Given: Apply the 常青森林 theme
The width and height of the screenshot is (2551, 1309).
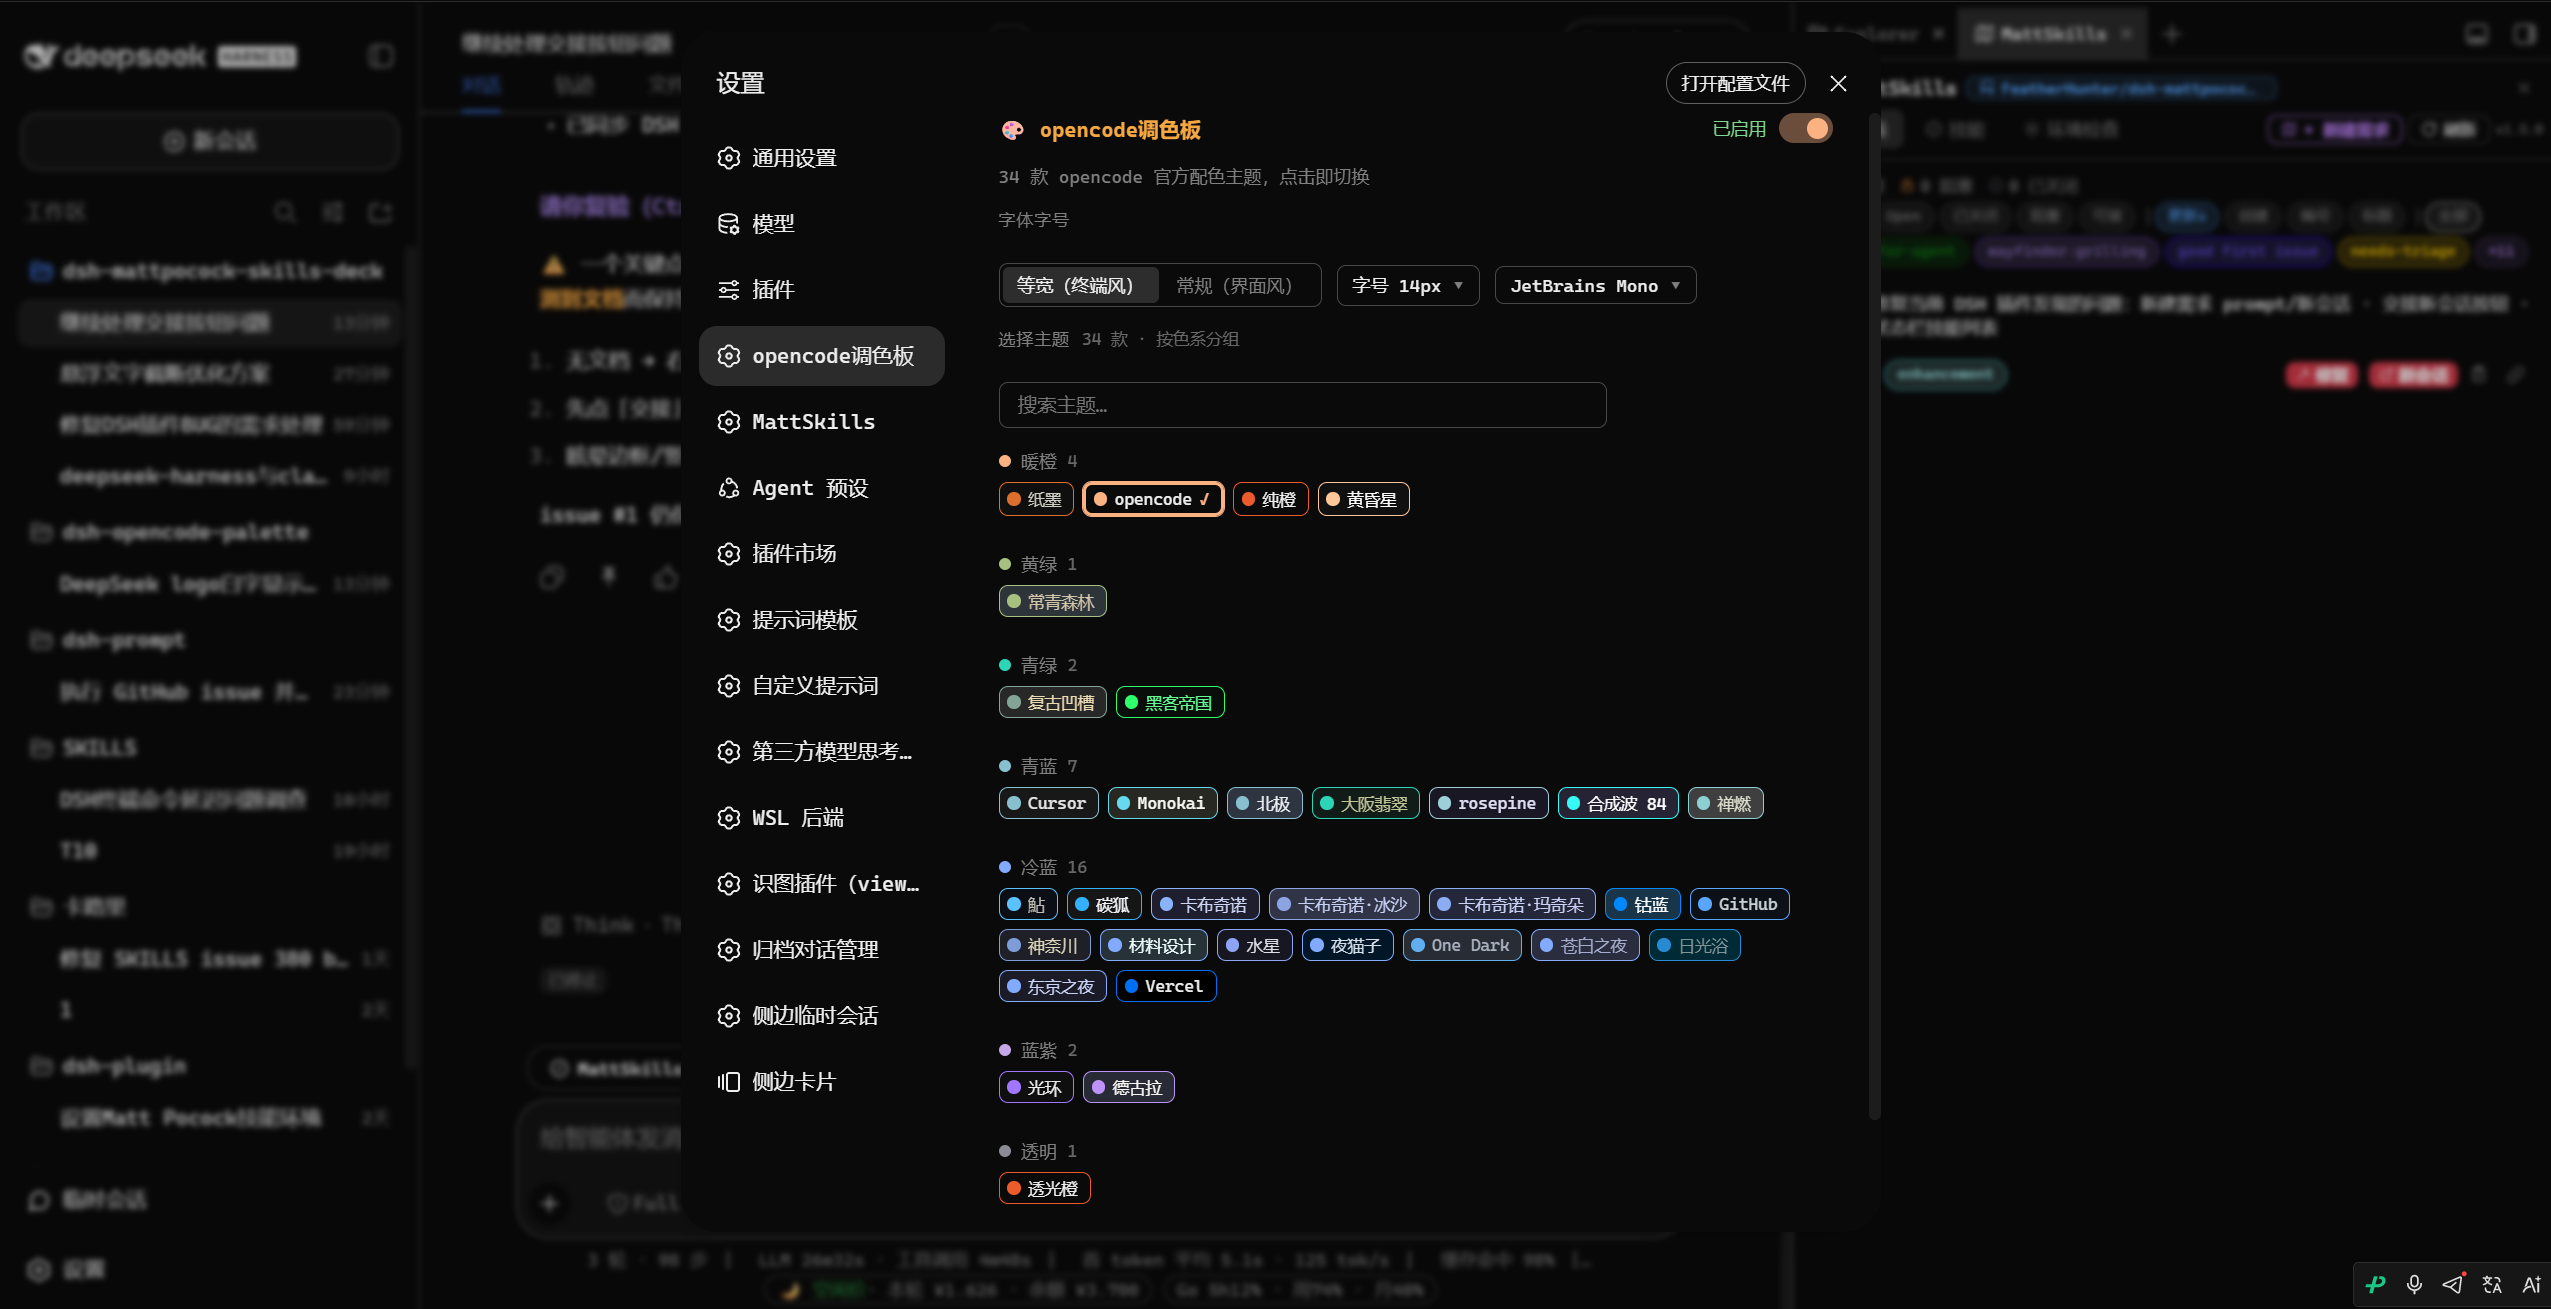Looking at the screenshot, I should click(1052, 602).
